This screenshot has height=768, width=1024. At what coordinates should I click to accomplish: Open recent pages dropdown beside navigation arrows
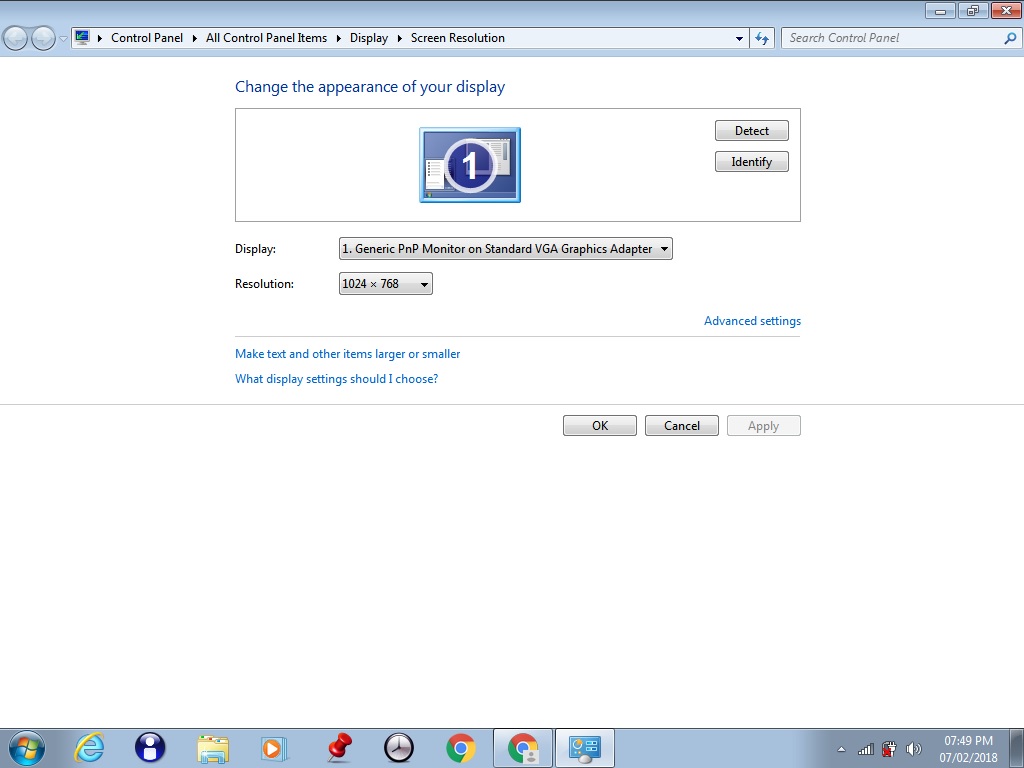point(63,39)
